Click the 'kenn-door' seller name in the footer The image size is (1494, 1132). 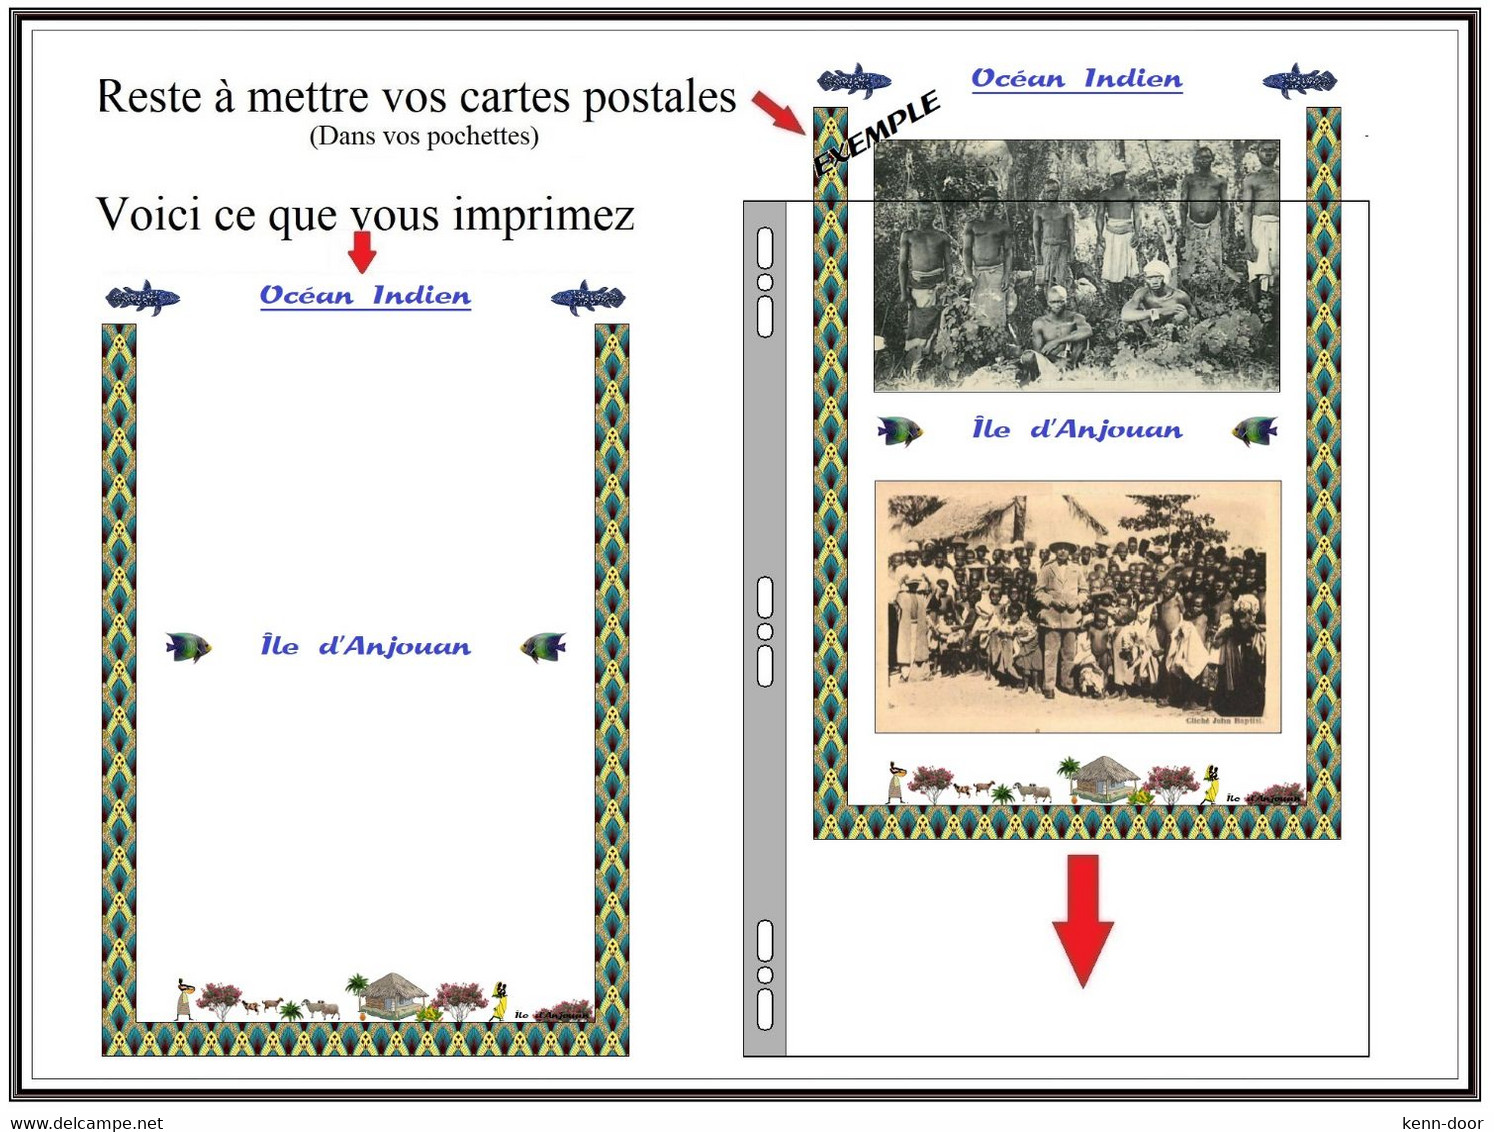[x=1442, y=1123]
